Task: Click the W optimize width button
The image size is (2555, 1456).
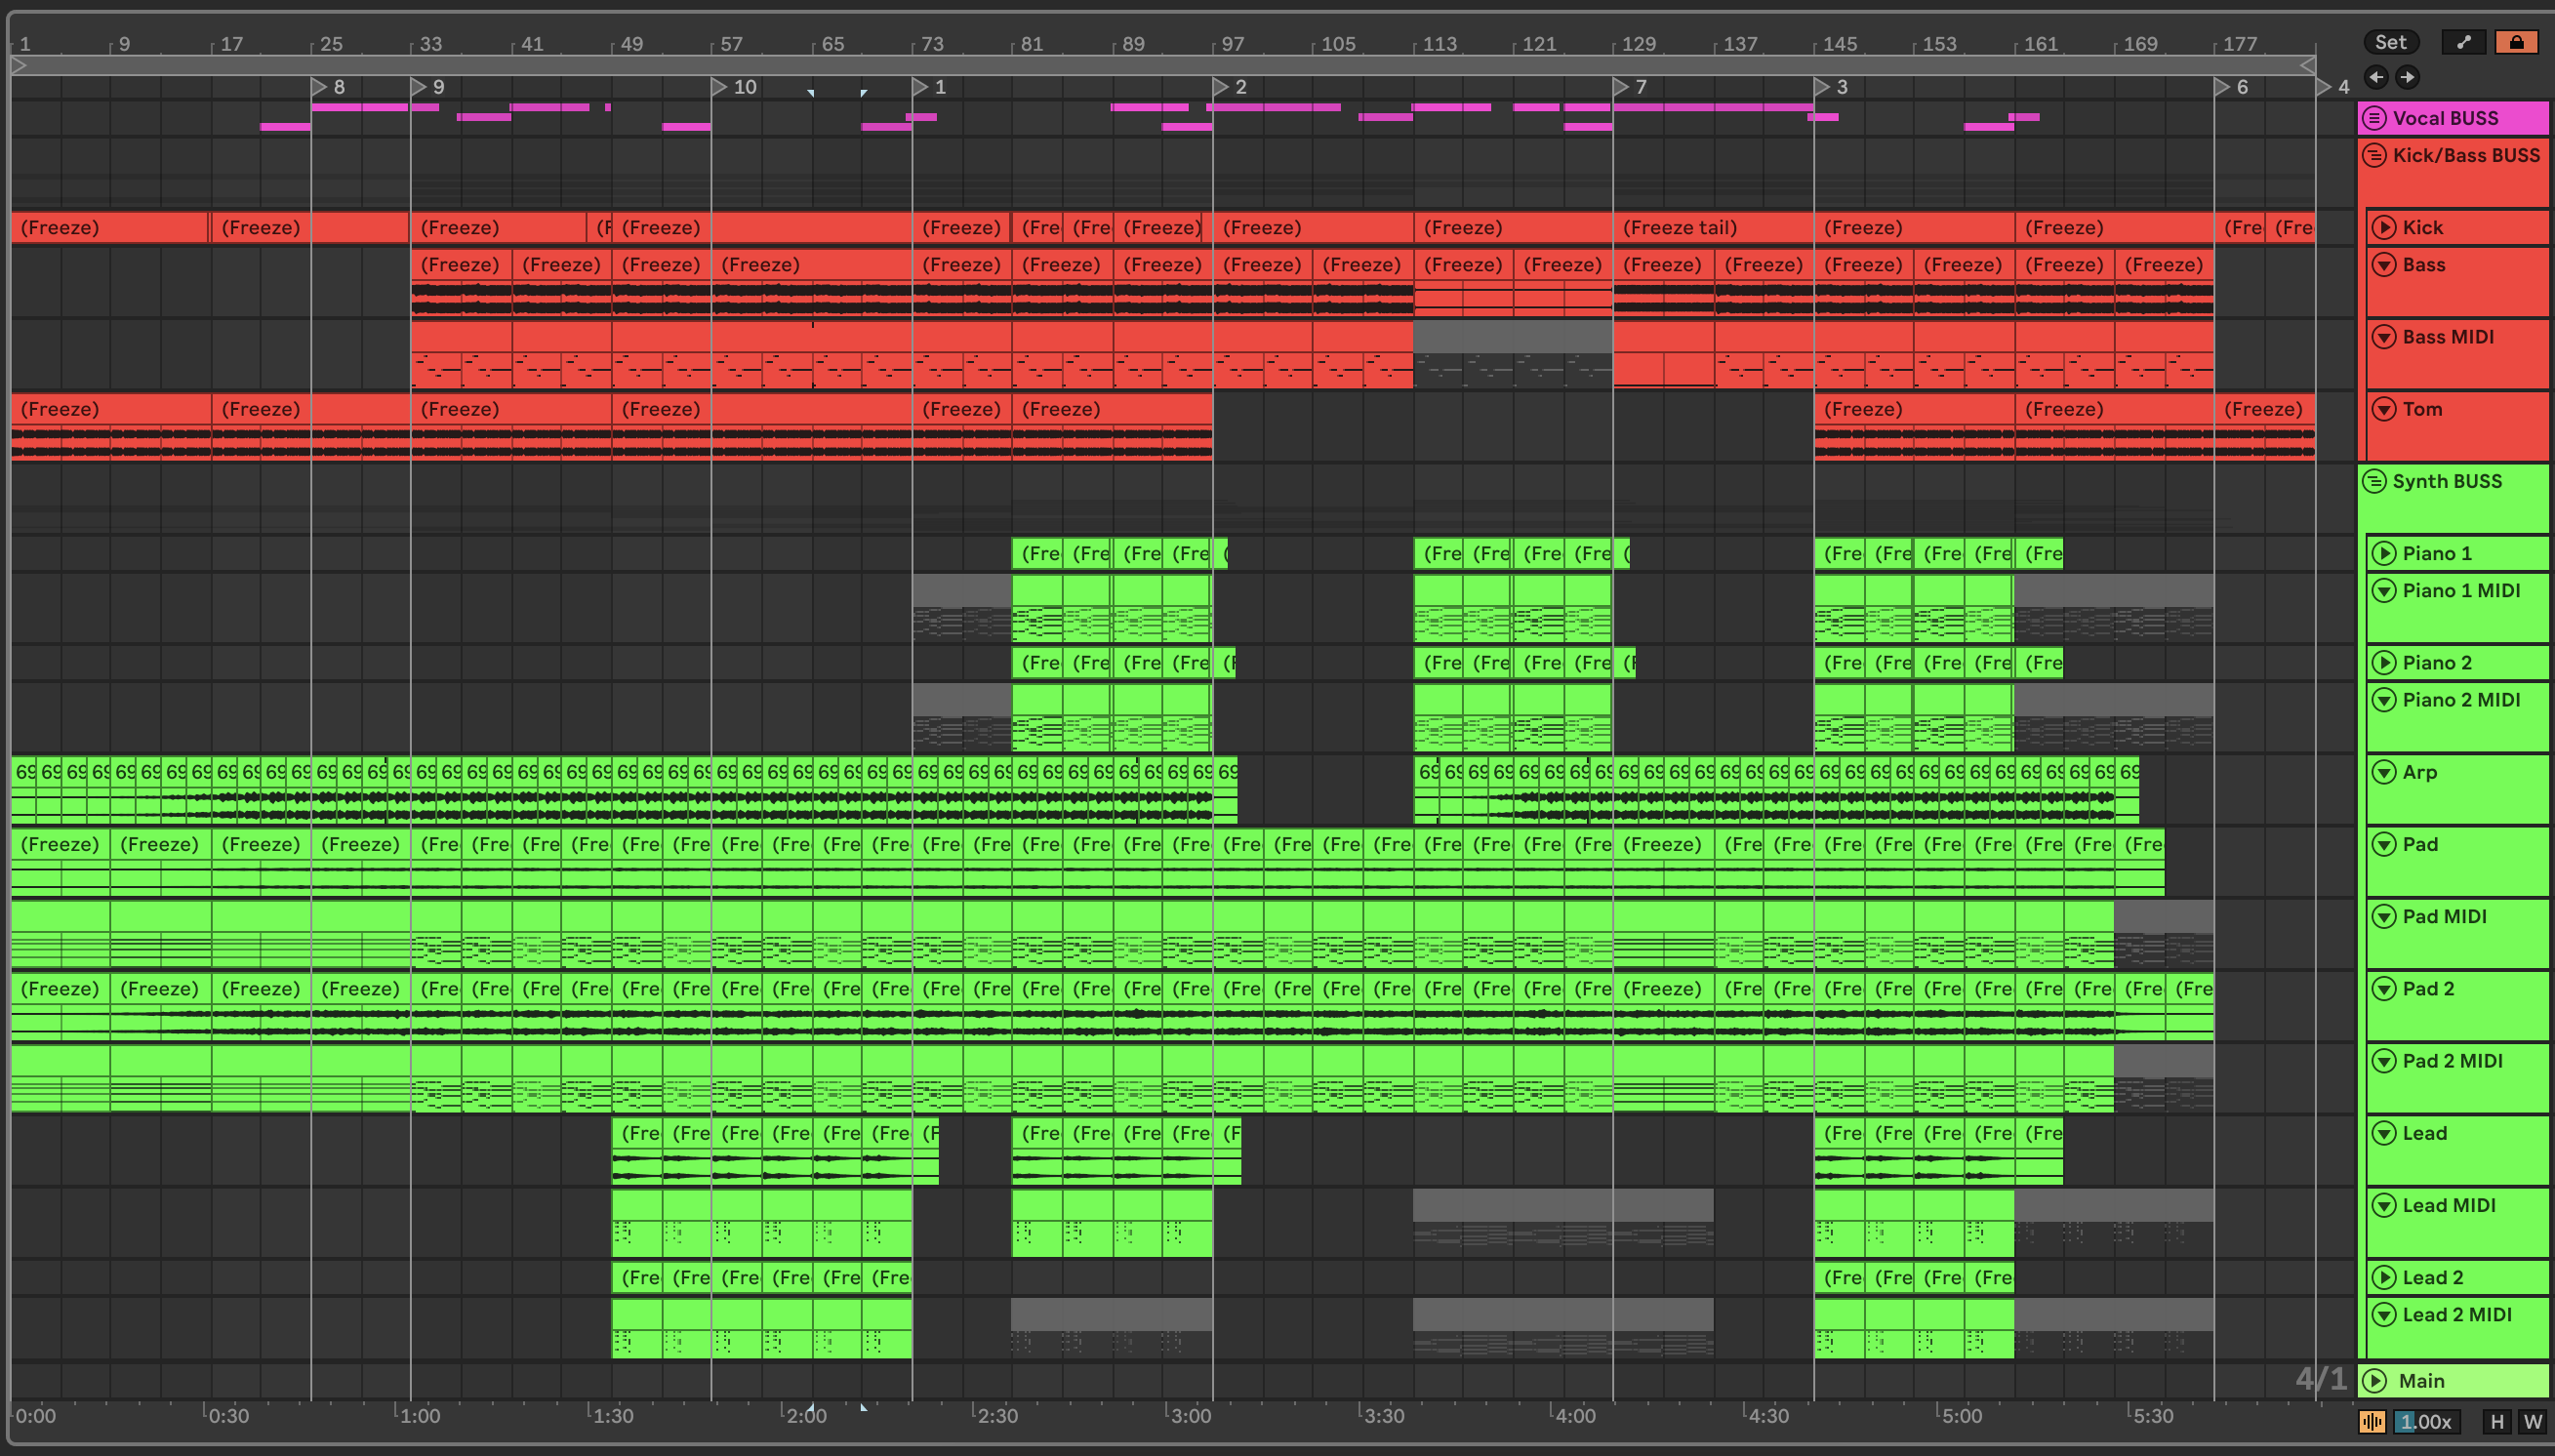Action: click(x=2533, y=1421)
